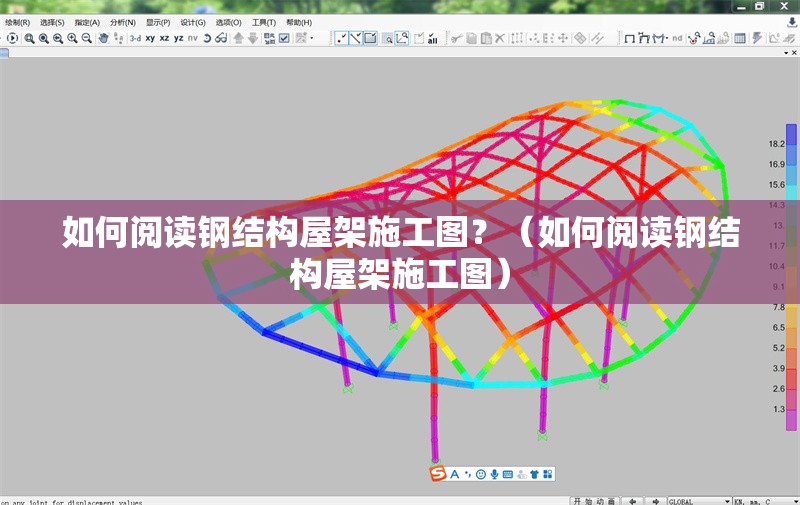
Task: Switch to xz plane view
Action: (x=164, y=38)
